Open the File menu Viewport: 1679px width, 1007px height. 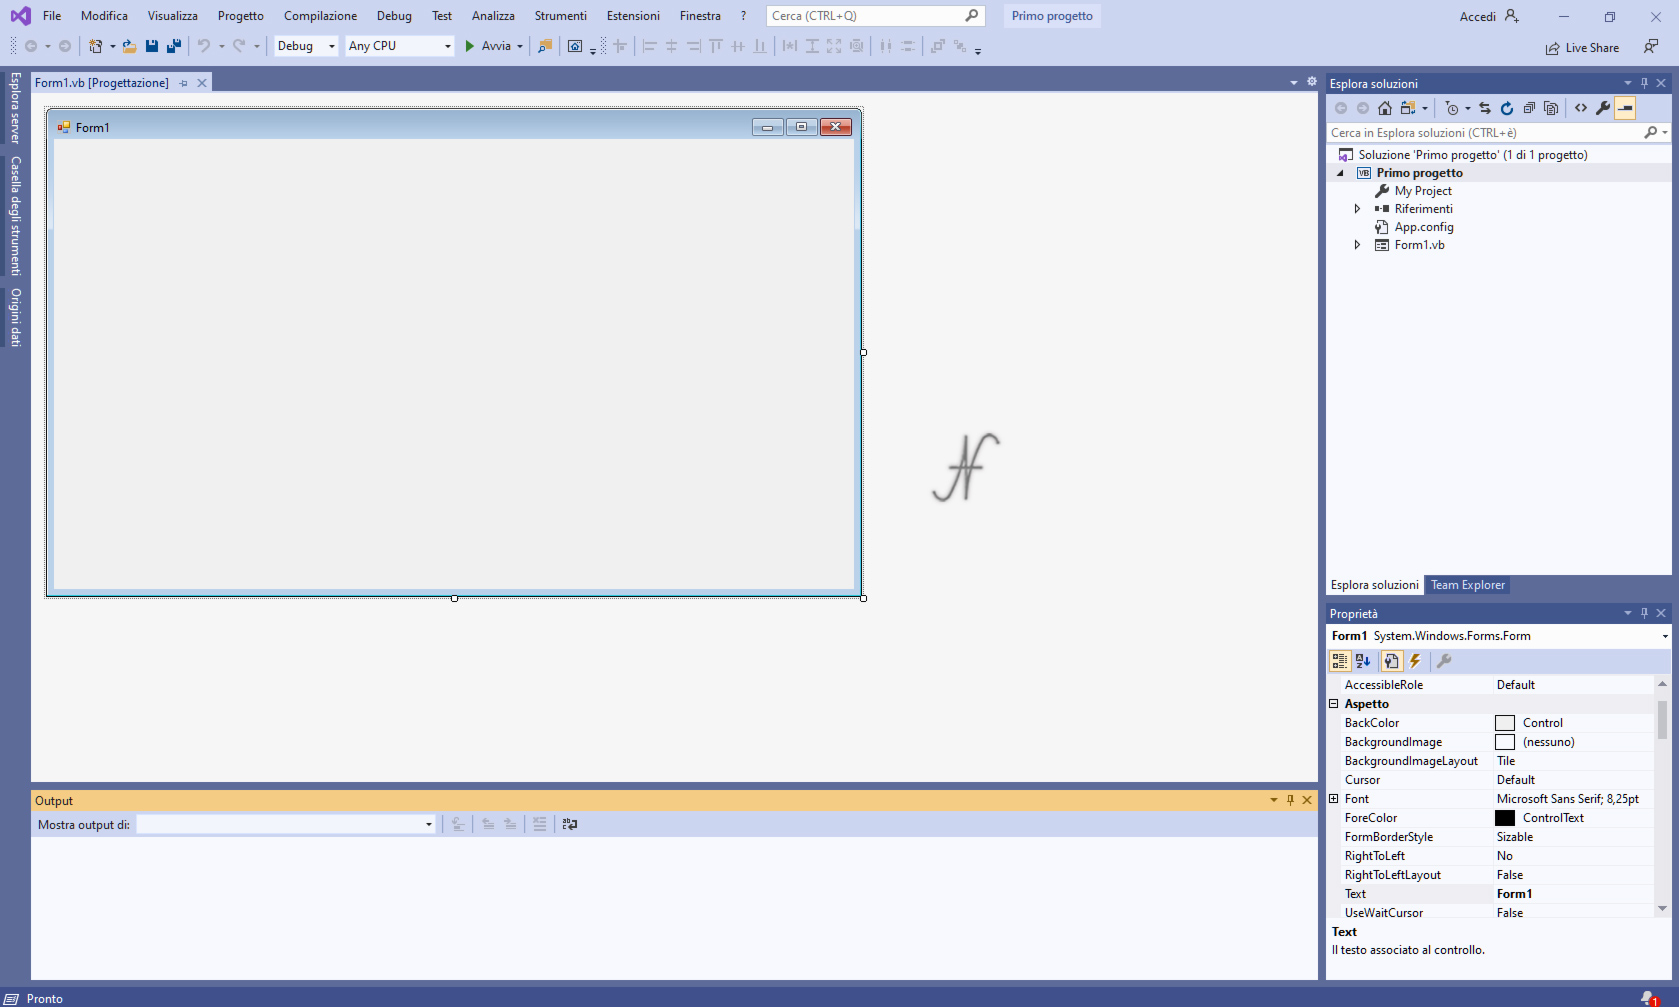point(52,16)
